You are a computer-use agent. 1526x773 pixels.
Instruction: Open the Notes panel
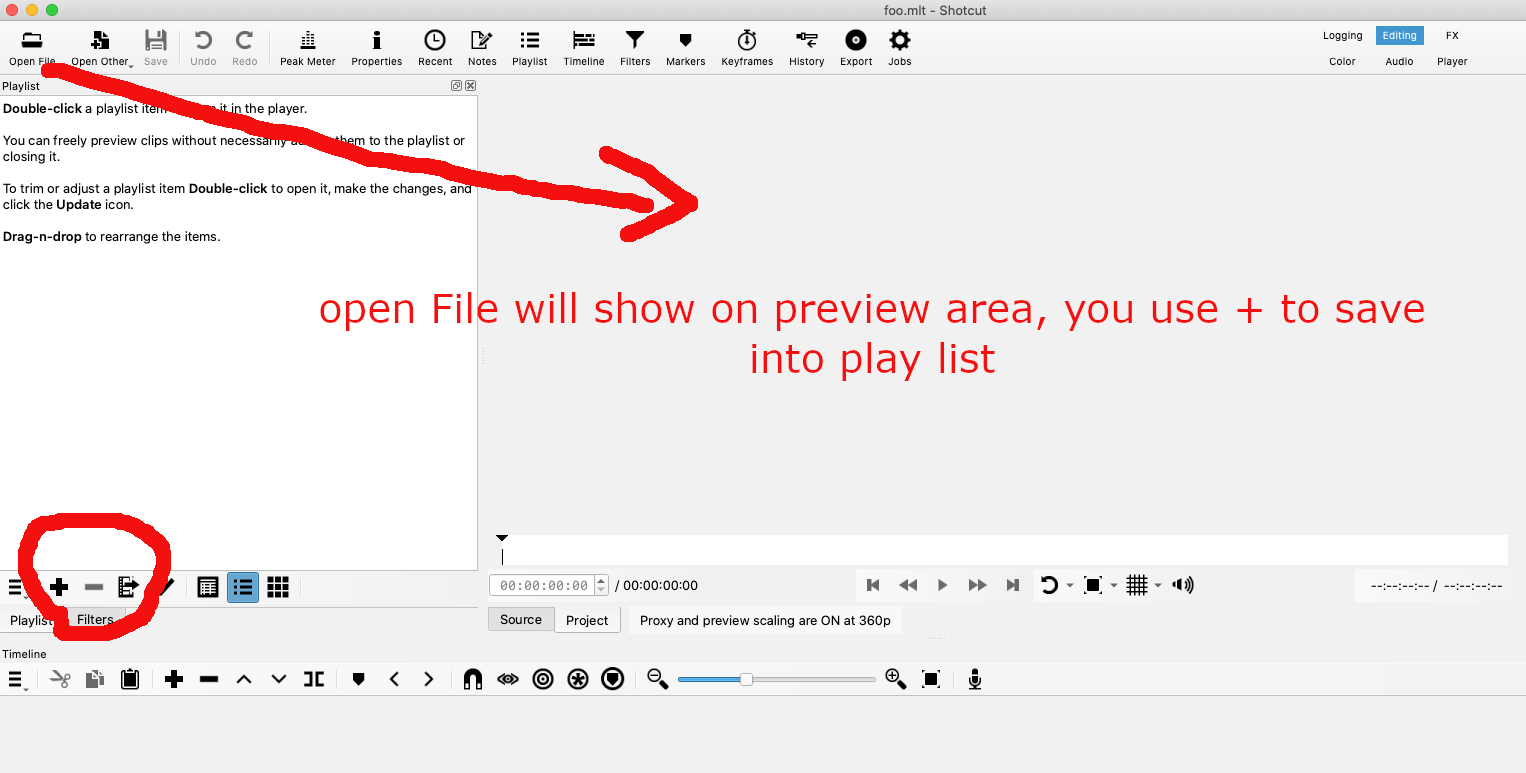click(x=482, y=47)
